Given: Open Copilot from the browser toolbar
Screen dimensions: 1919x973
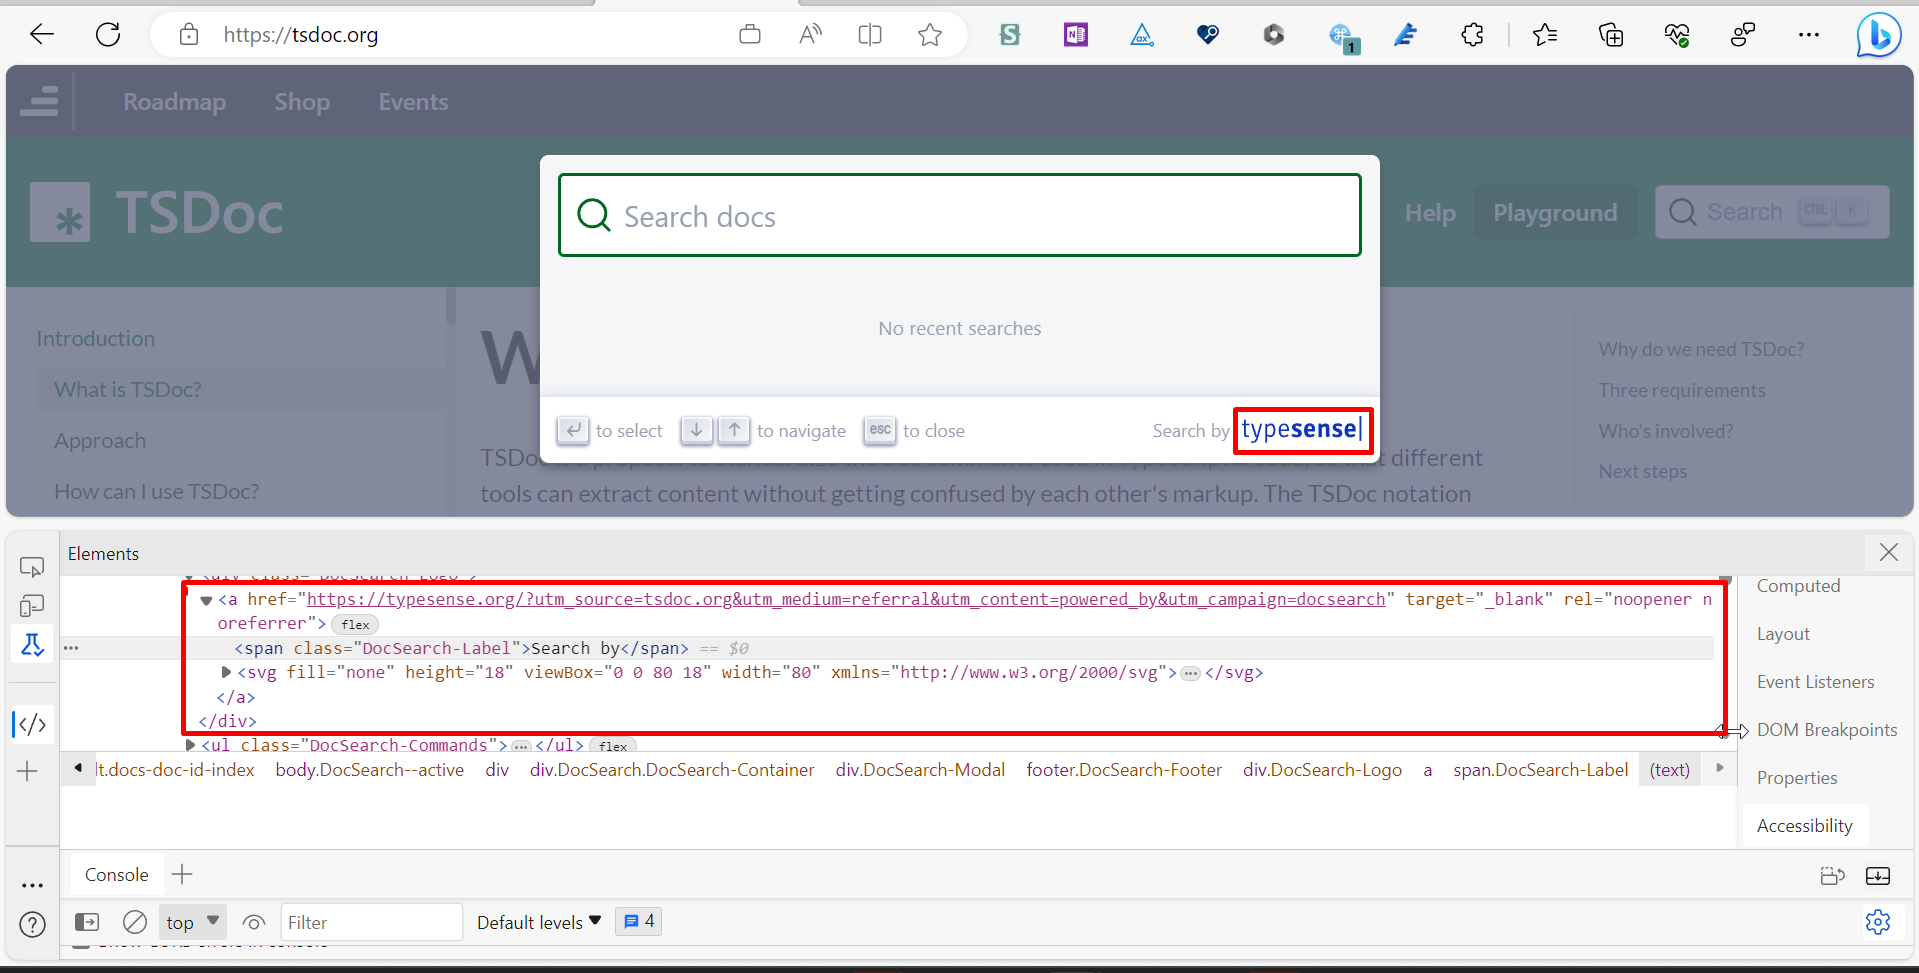Looking at the screenshot, I should point(1878,34).
